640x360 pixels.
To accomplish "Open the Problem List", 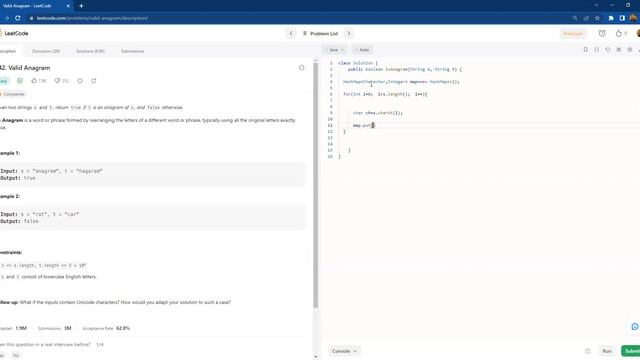I will coord(320,33).
